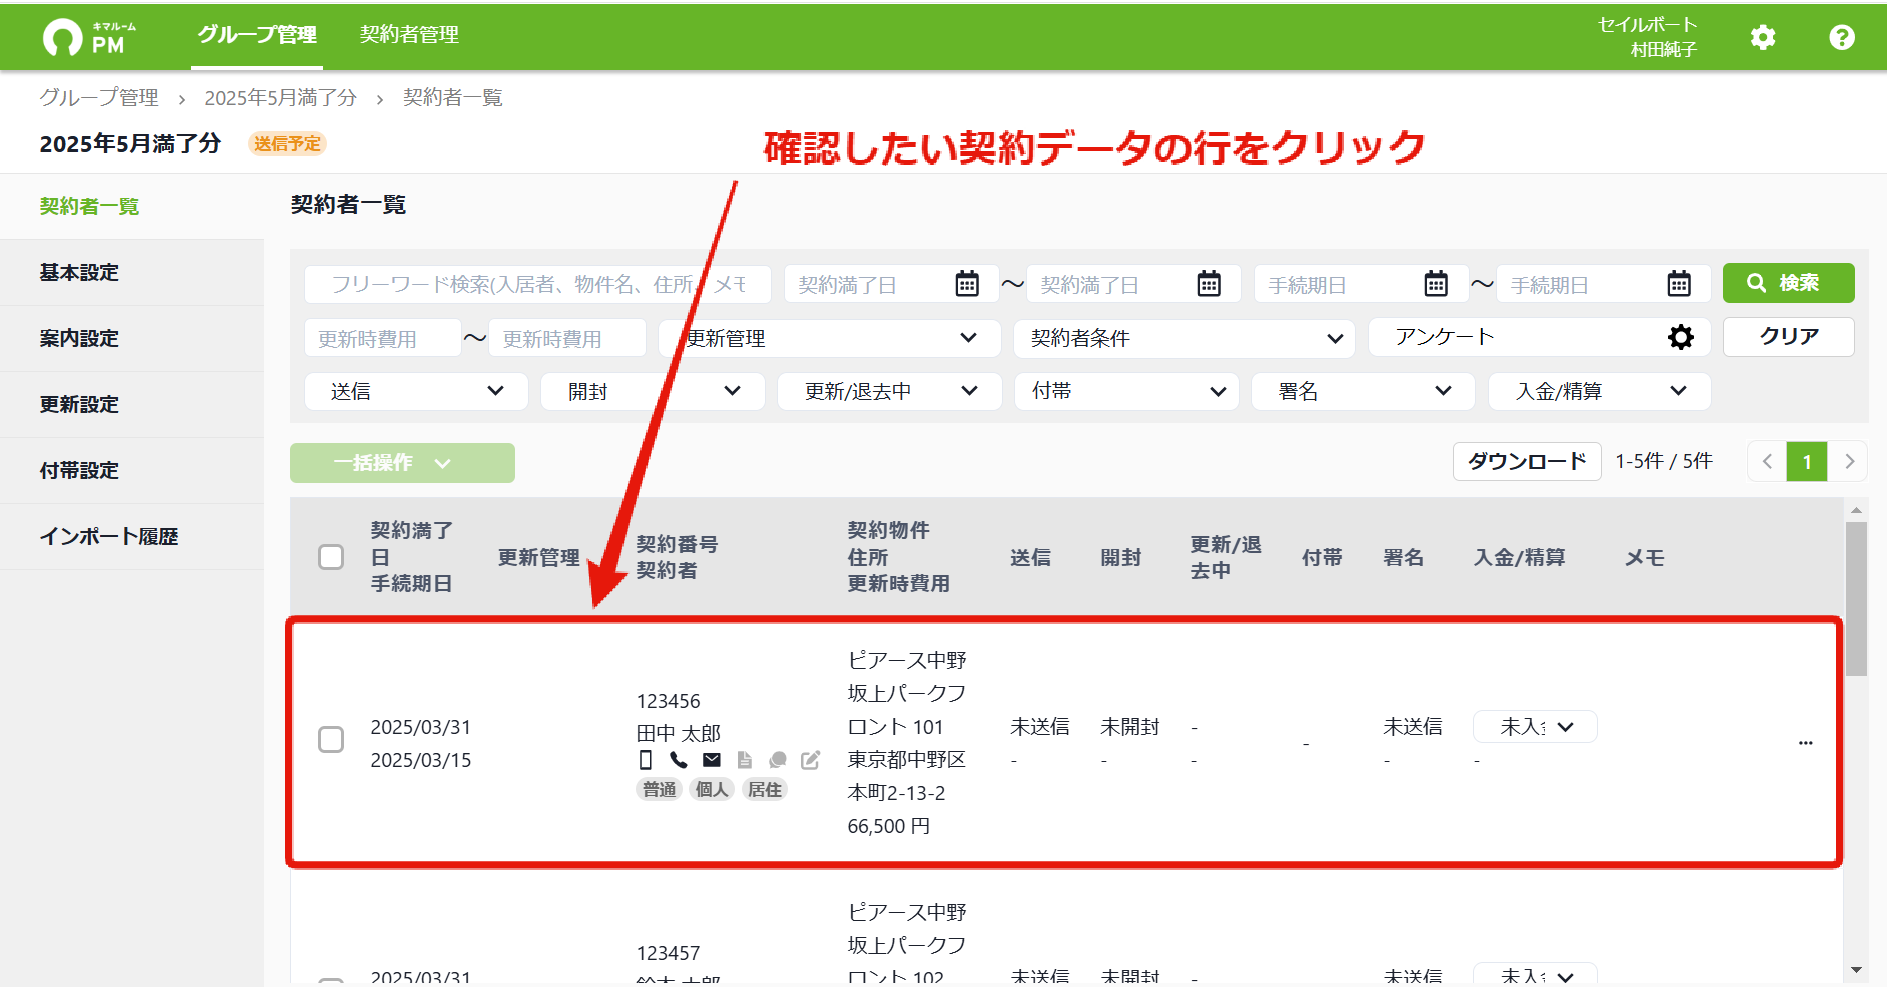Open 更新管理 filter dropdown
1887x987 pixels.
[830, 338]
